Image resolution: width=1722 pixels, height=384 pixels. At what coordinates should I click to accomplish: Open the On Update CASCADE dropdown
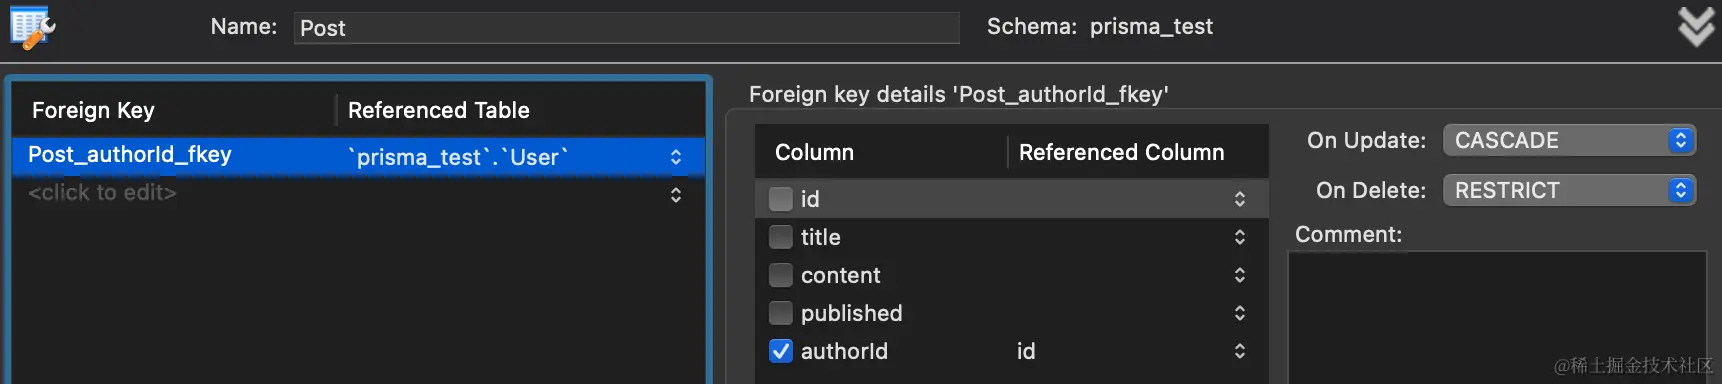(x=1570, y=140)
